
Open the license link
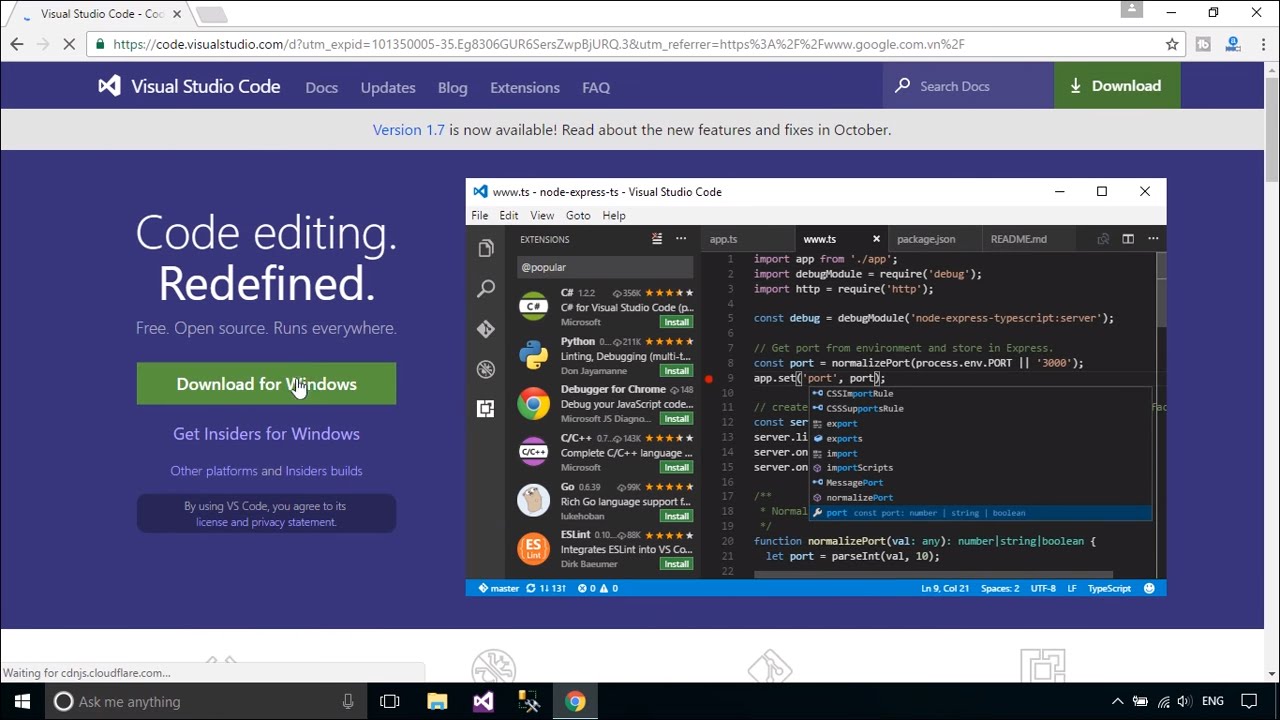click(x=211, y=522)
